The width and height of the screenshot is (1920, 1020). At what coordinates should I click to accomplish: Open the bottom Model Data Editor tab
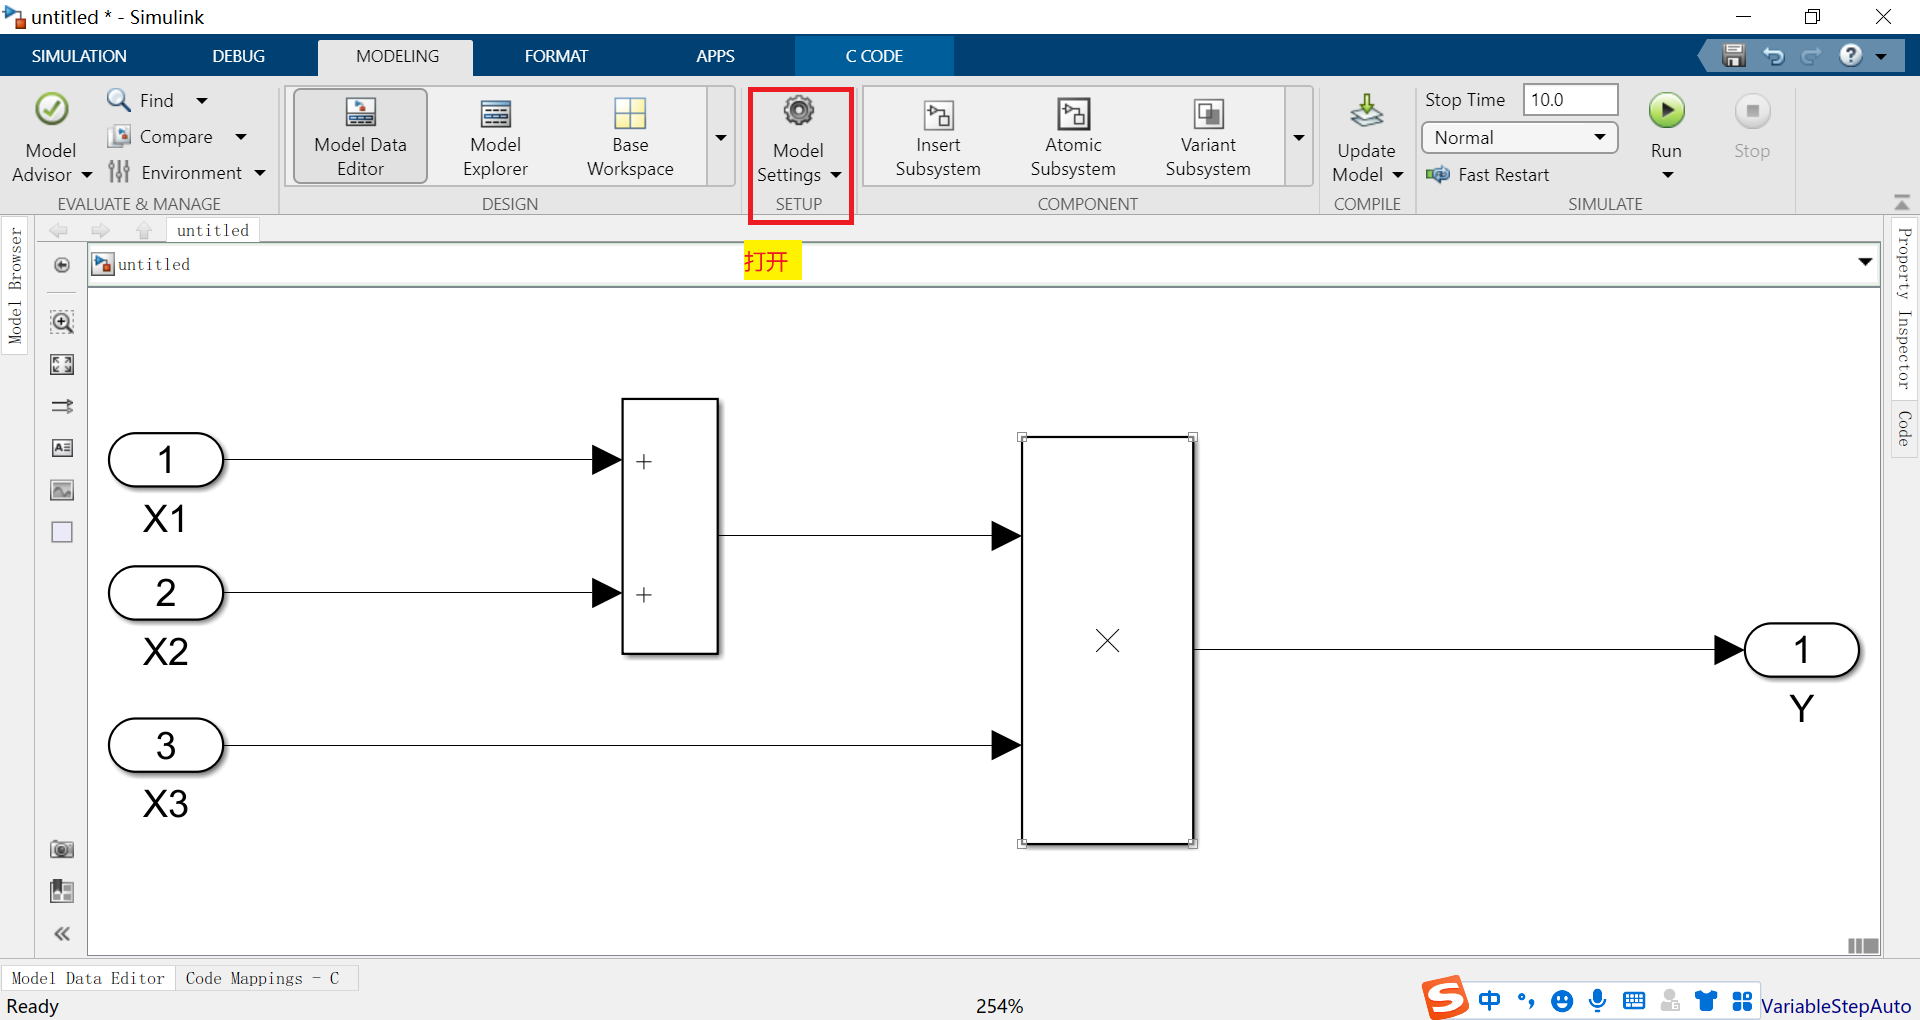(x=88, y=978)
